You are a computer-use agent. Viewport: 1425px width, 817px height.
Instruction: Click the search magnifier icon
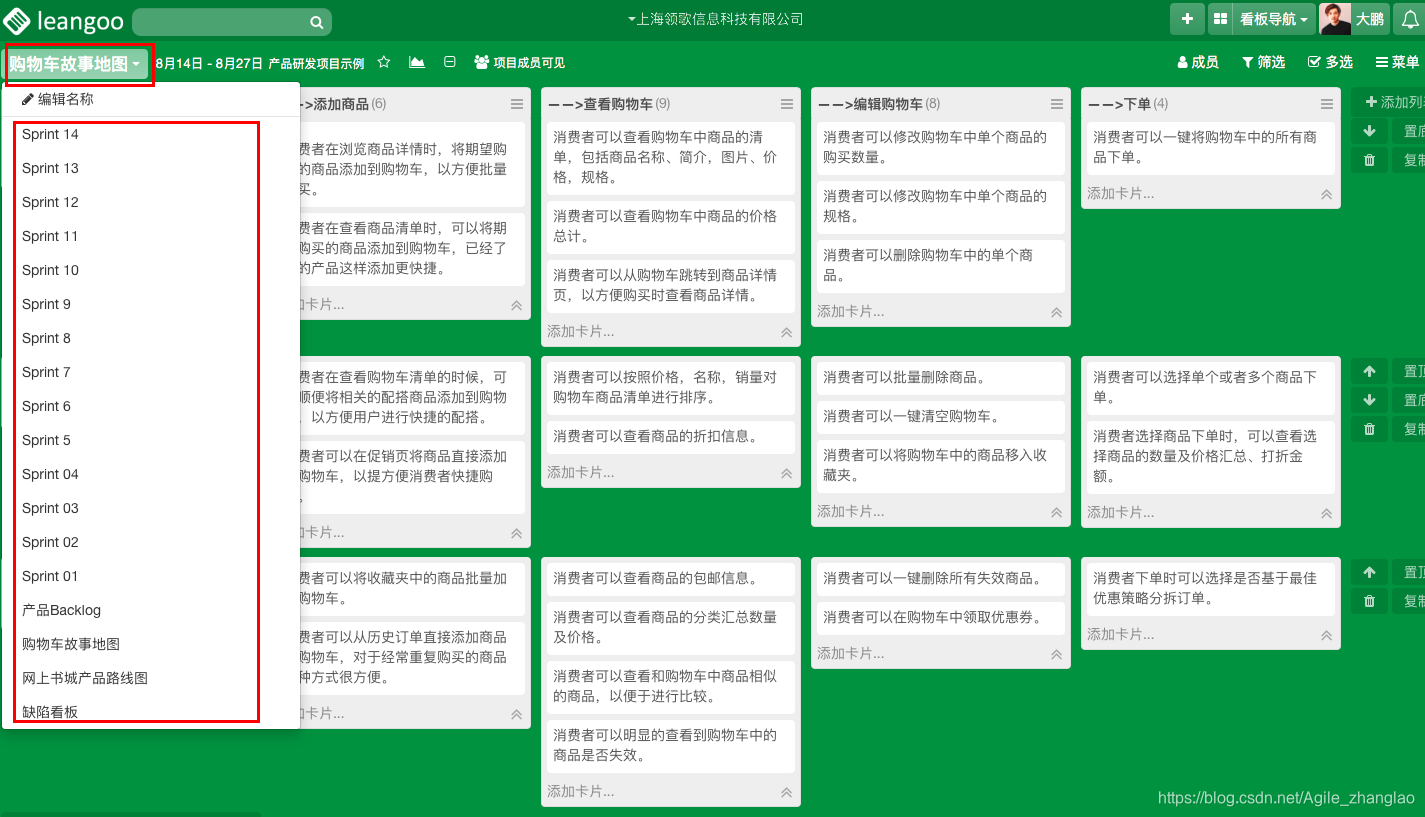coord(316,22)
